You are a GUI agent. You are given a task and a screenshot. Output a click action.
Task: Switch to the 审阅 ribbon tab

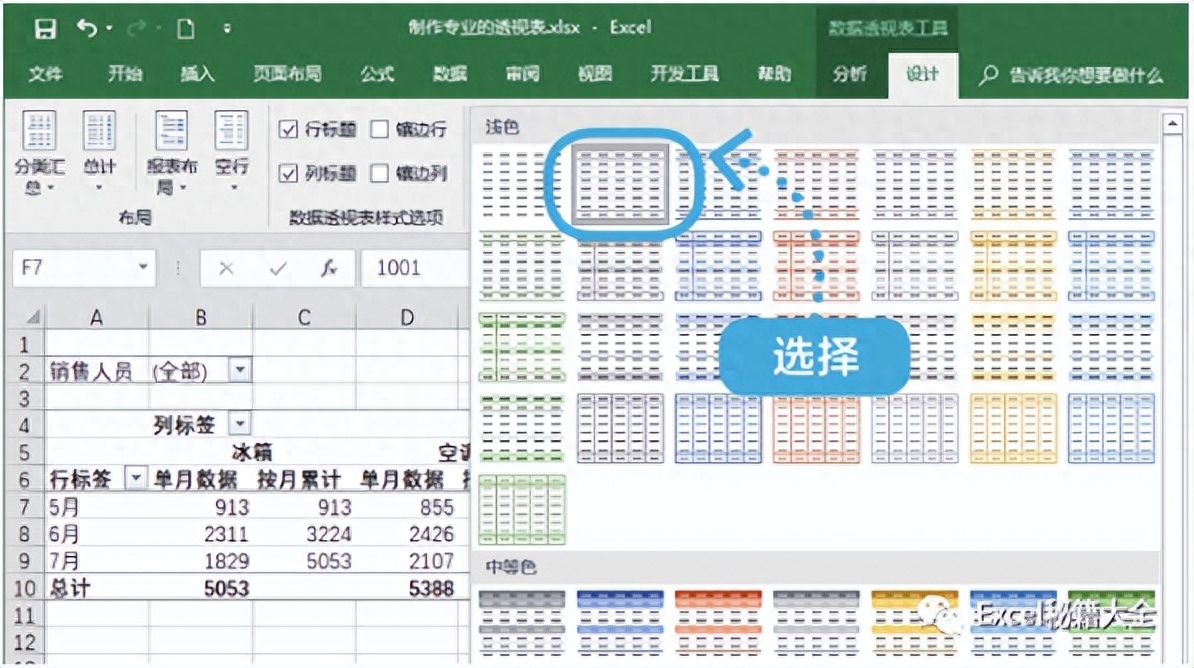(x=522, y=74)
